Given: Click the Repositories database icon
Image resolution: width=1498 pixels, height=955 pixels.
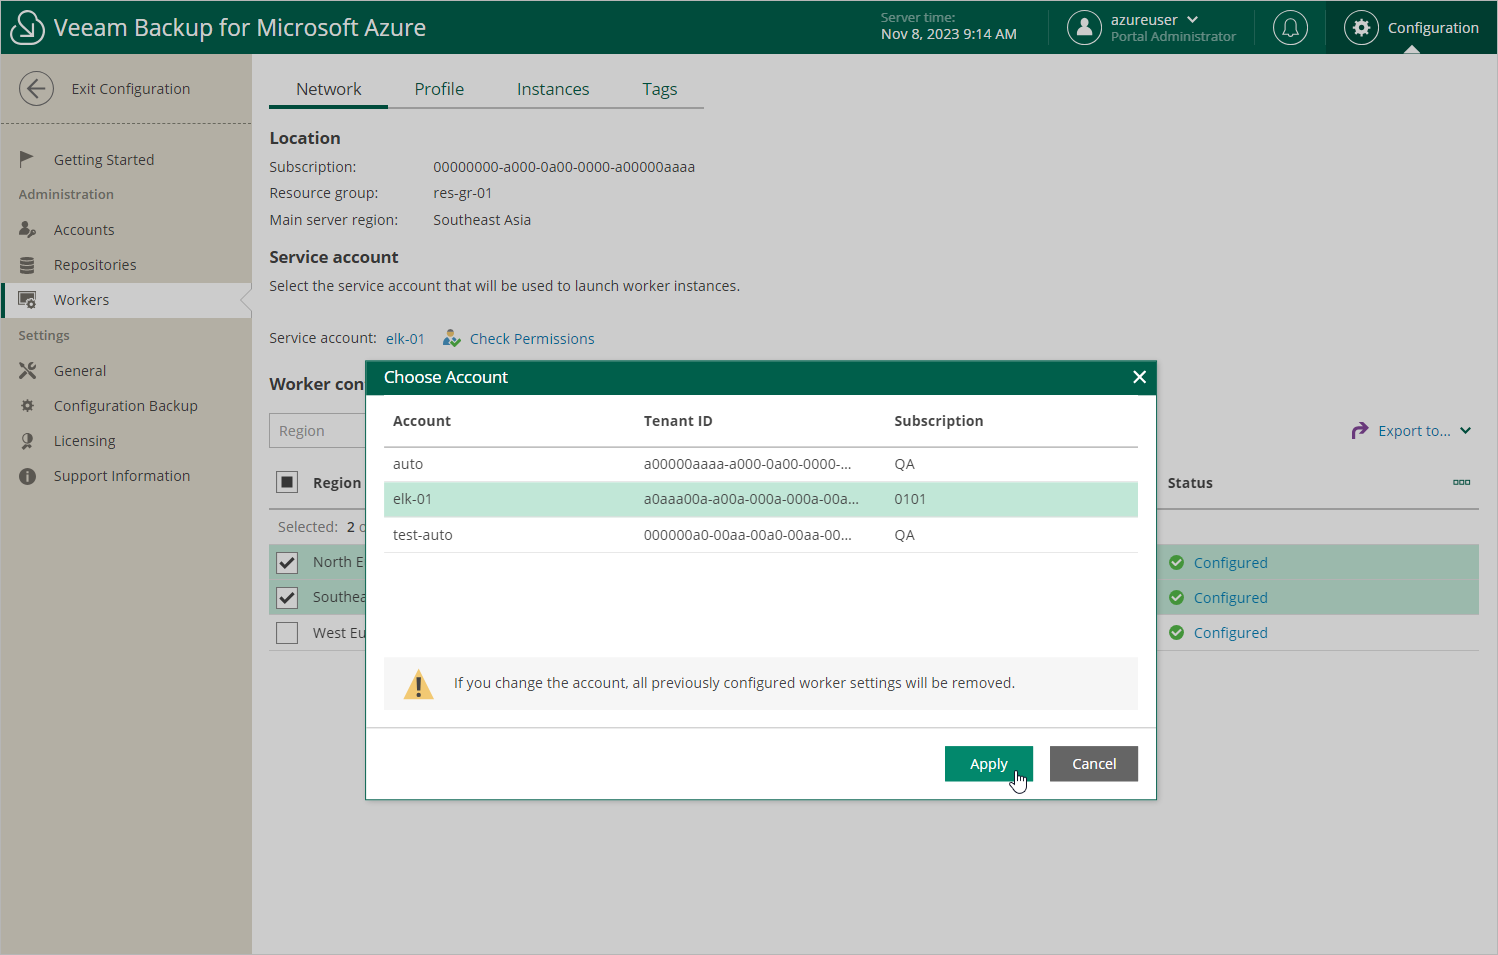Looking at the screenshot, I should (x=27, y=265).
